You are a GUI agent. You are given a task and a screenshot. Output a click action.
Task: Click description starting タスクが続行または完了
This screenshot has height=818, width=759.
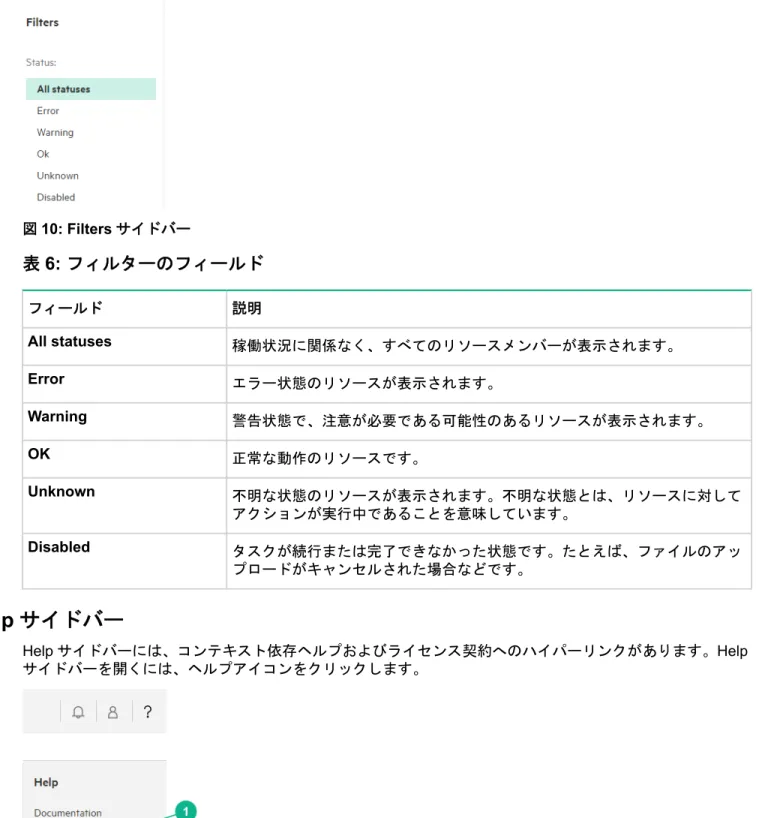(x=486, y=560)
